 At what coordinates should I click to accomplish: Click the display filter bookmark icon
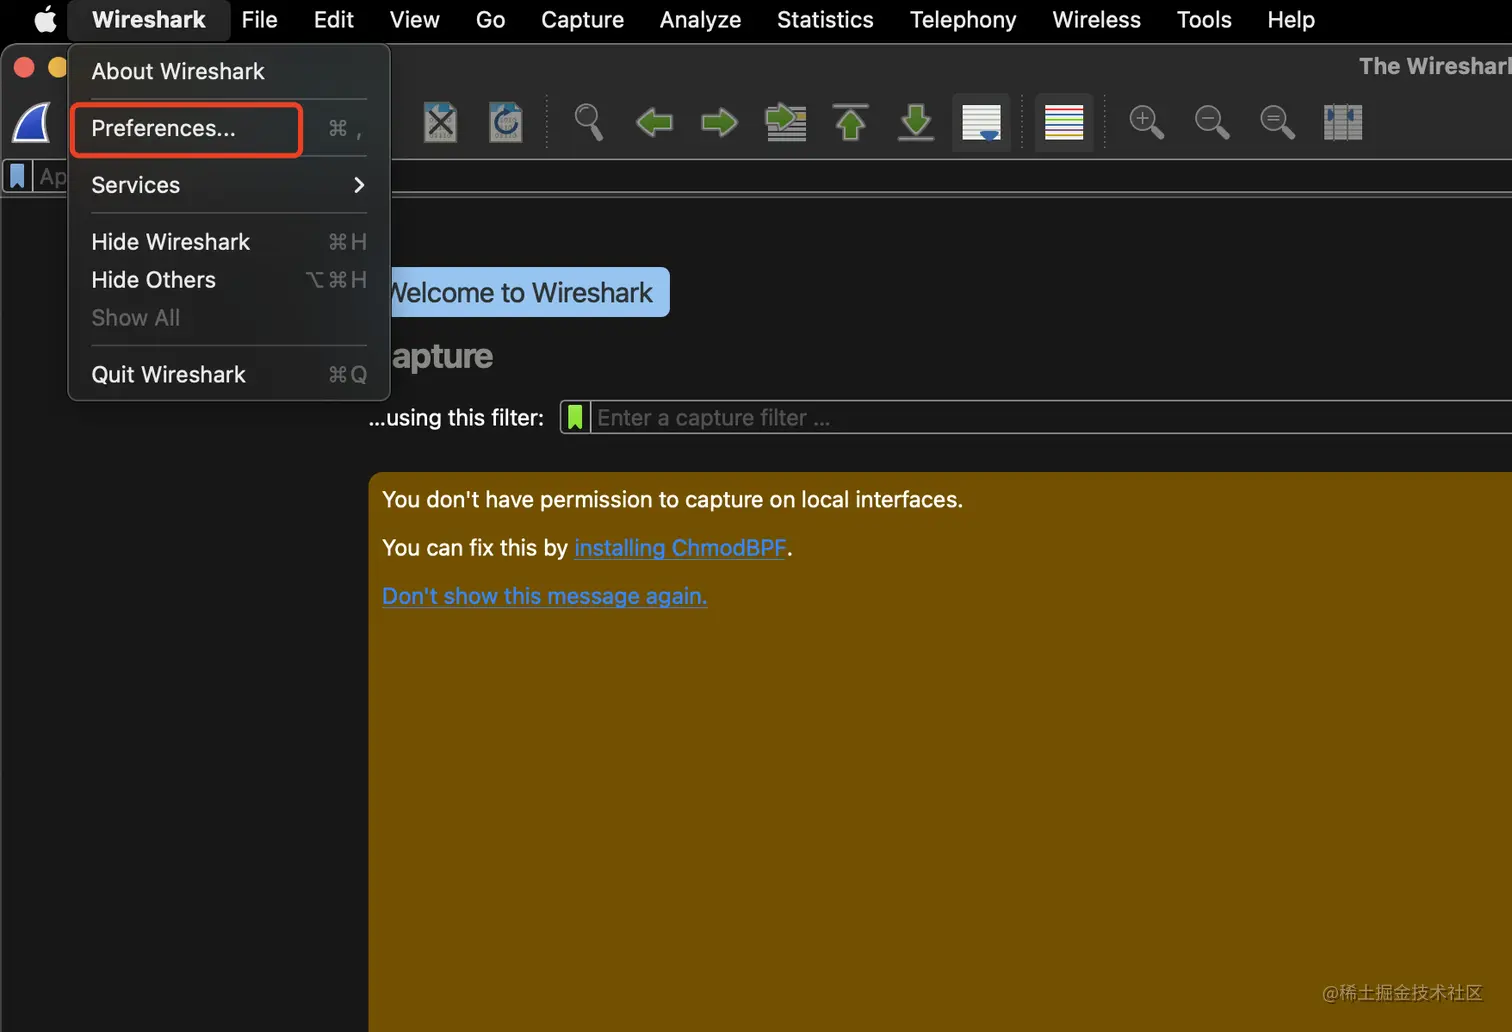[18, 176]
